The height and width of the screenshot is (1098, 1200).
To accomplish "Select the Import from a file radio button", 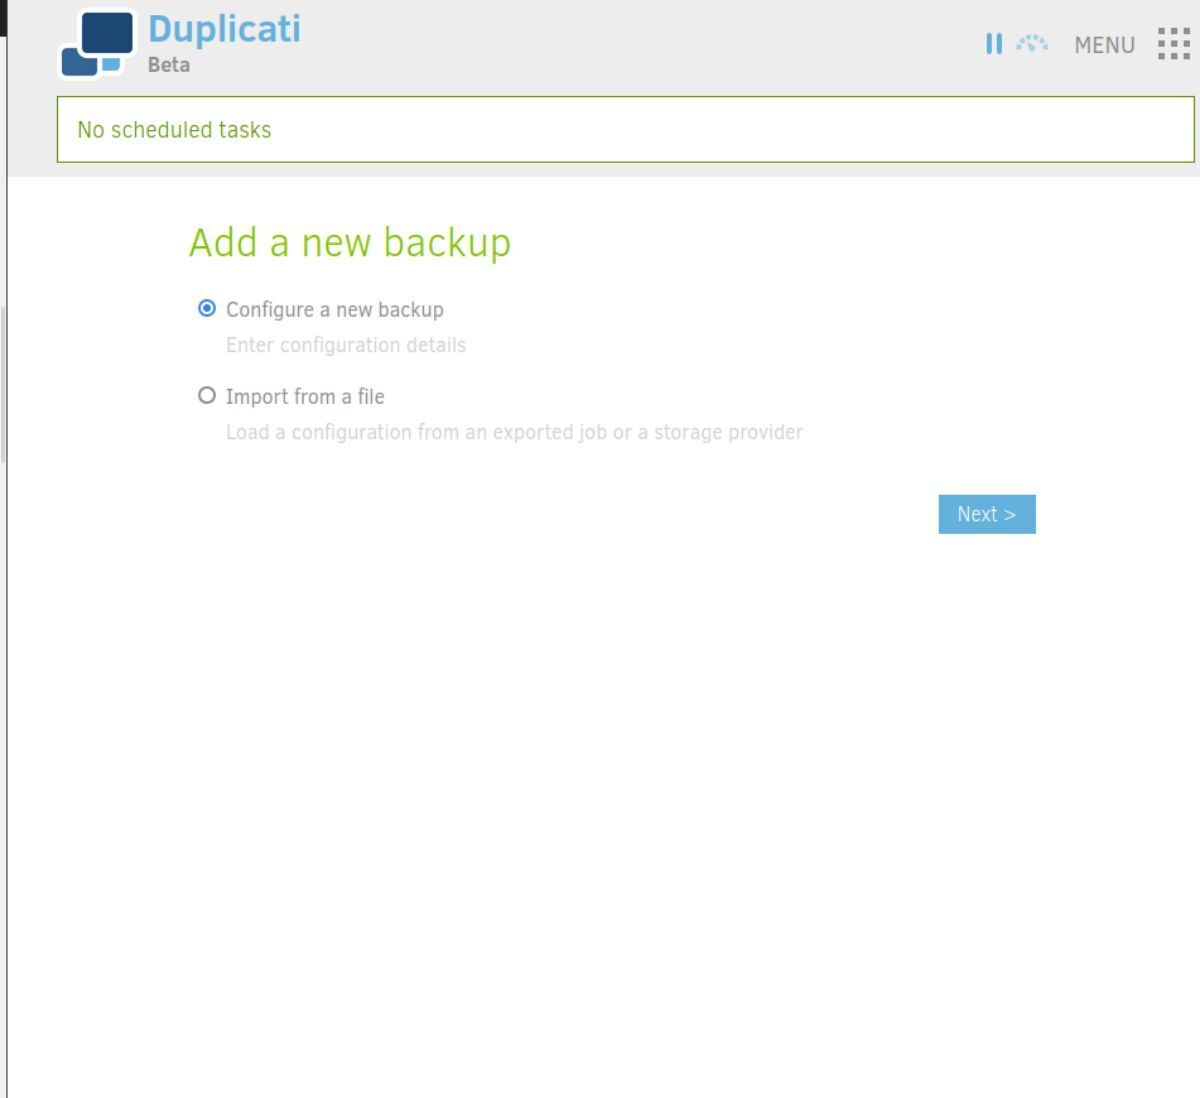I will (207, 395).
